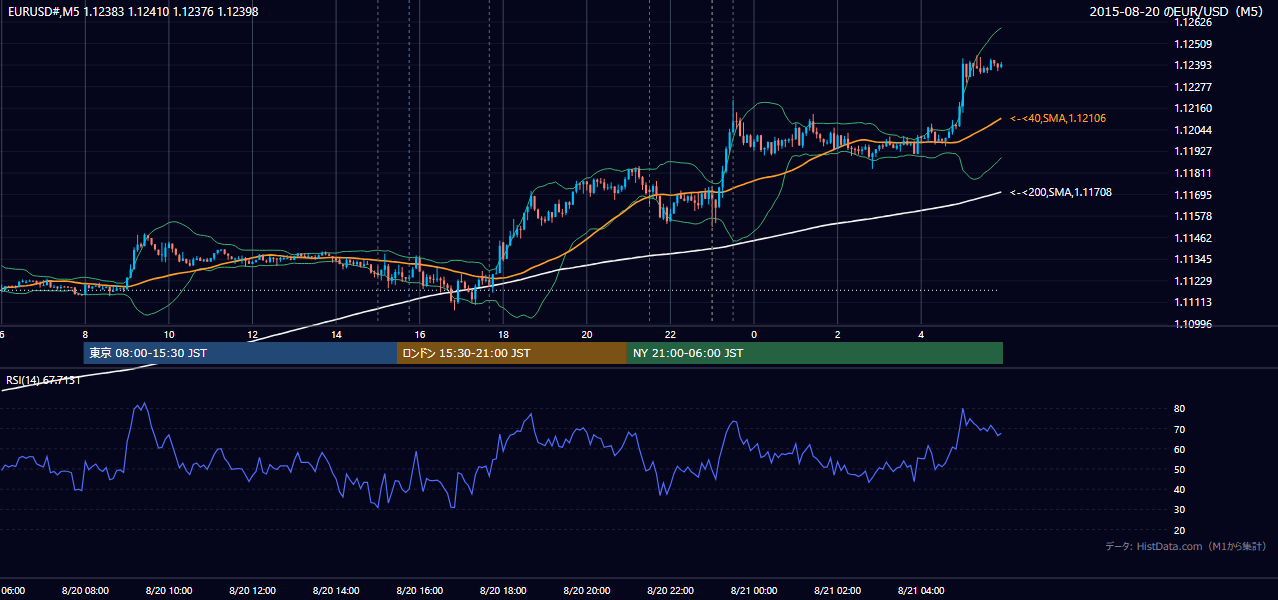Click price axis label 1.12160
This screenshot has height=600, width=1278.
tap(1194, 108)
